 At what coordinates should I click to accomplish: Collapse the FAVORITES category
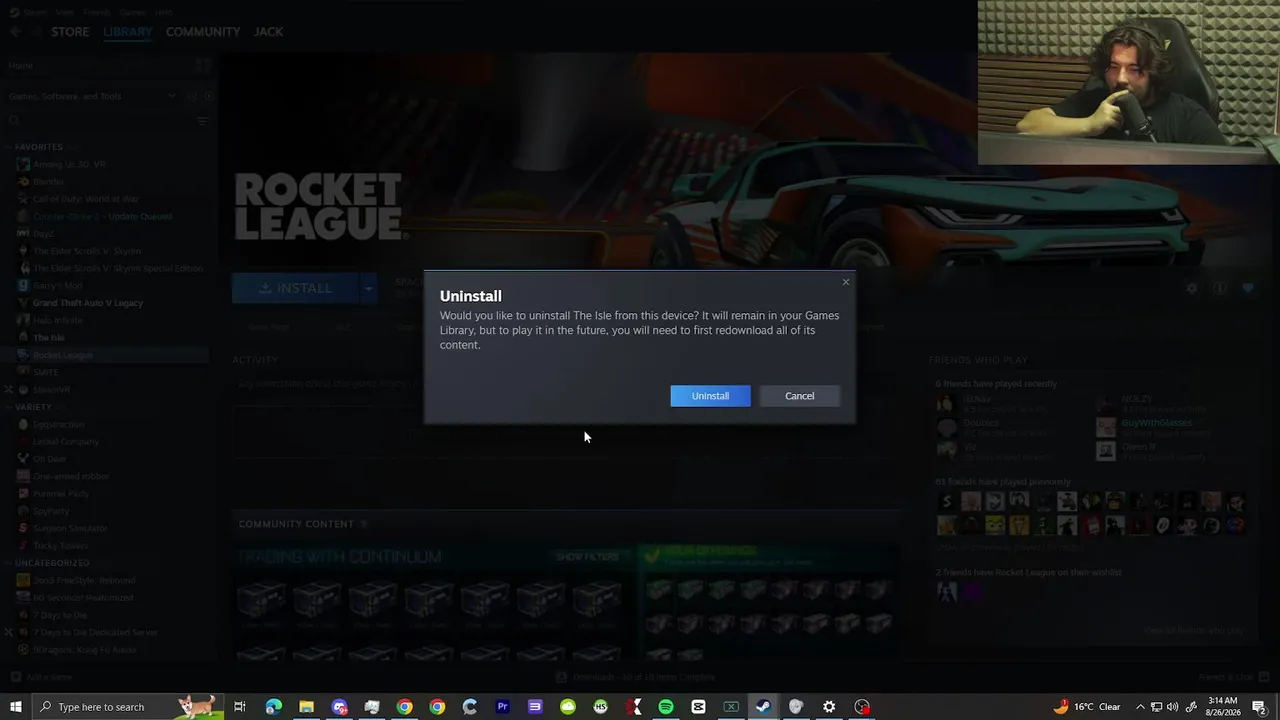[x=38, y=147]
